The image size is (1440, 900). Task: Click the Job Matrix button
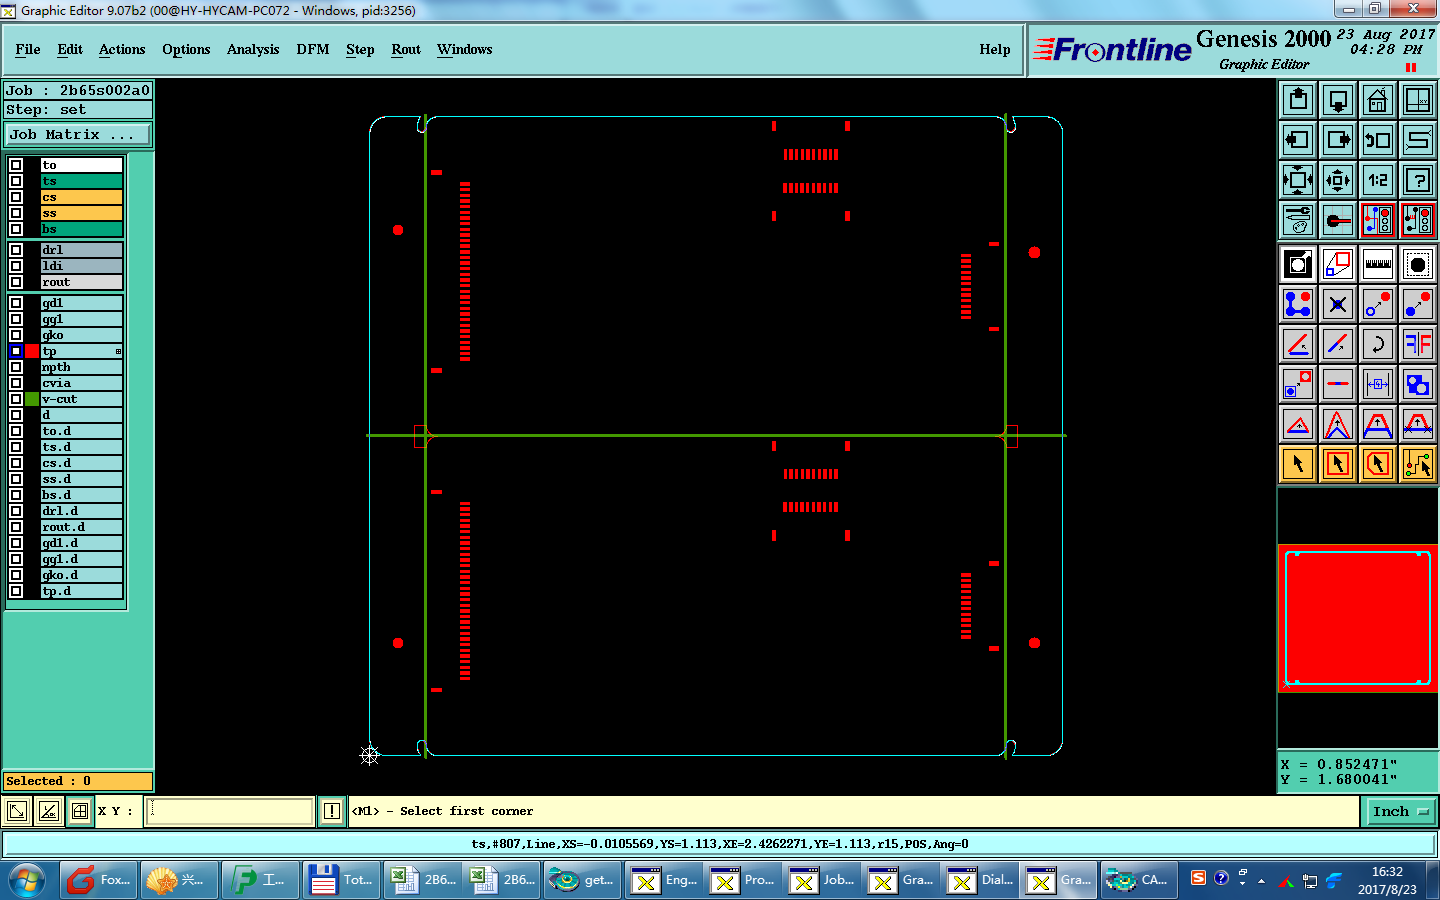coord(78,134)
